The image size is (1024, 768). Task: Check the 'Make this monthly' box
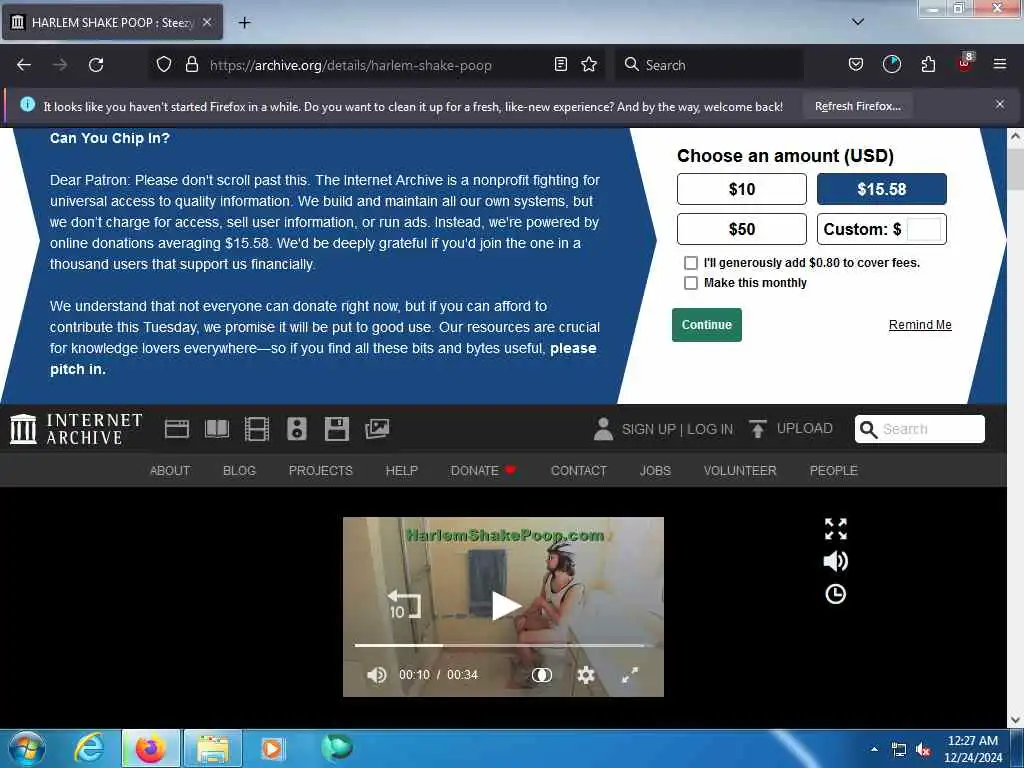[690, 283]
